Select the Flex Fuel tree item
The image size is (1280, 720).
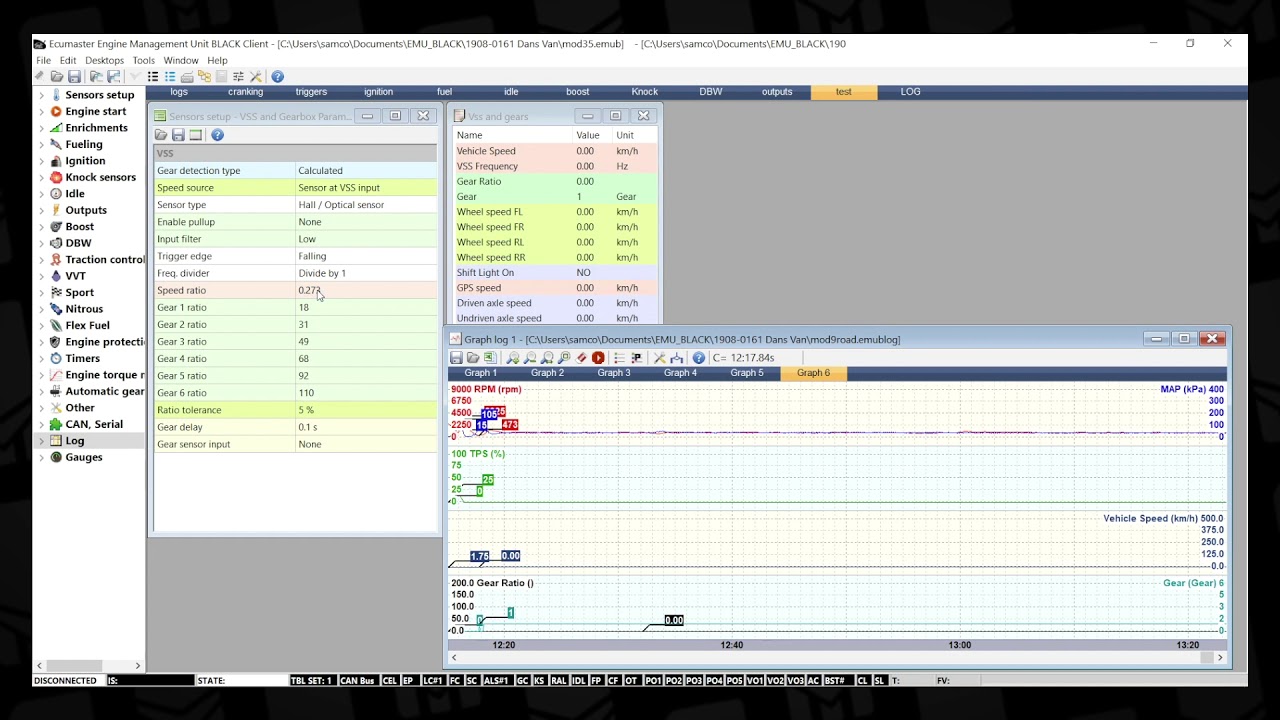(x=88, y=325)
